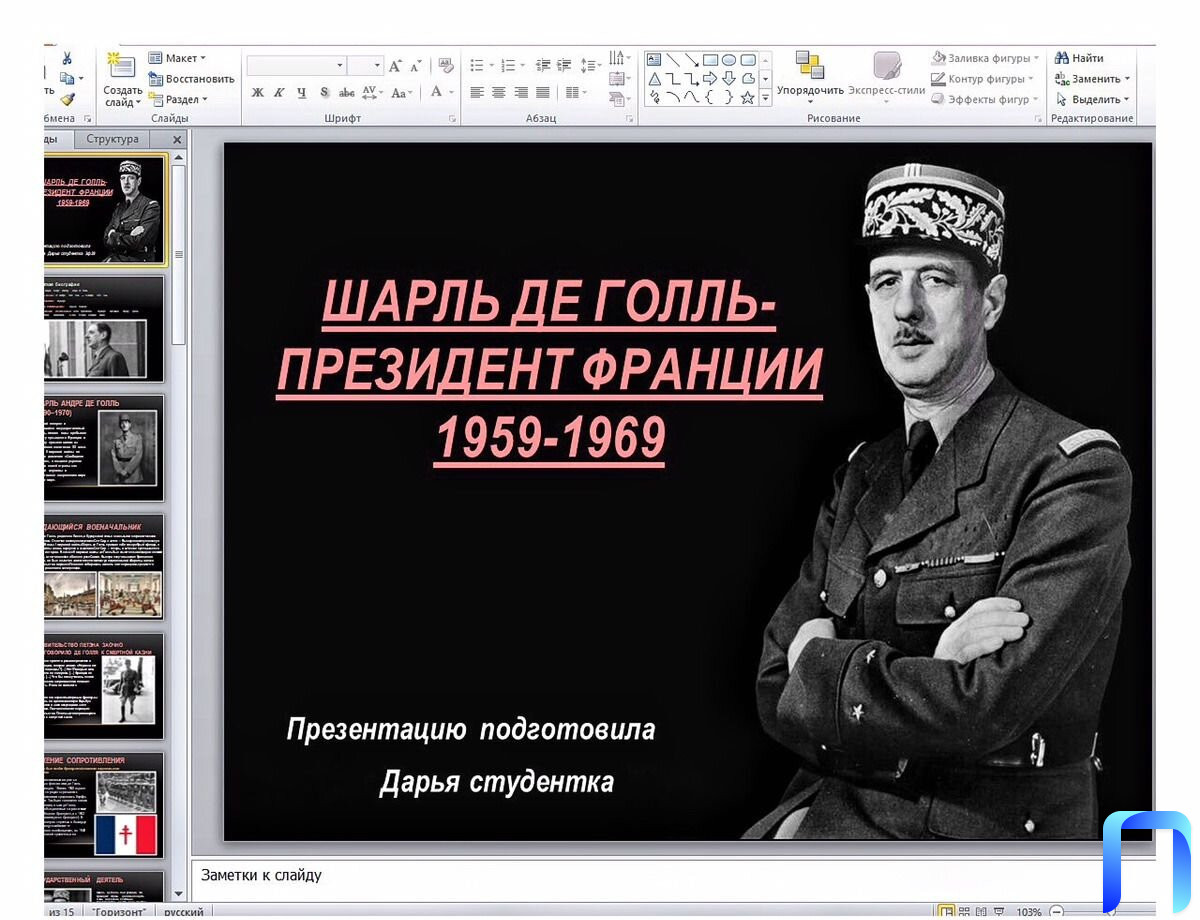Select the down block arrow shape
The image size is (1200, 920).
[x=729, y=79]
